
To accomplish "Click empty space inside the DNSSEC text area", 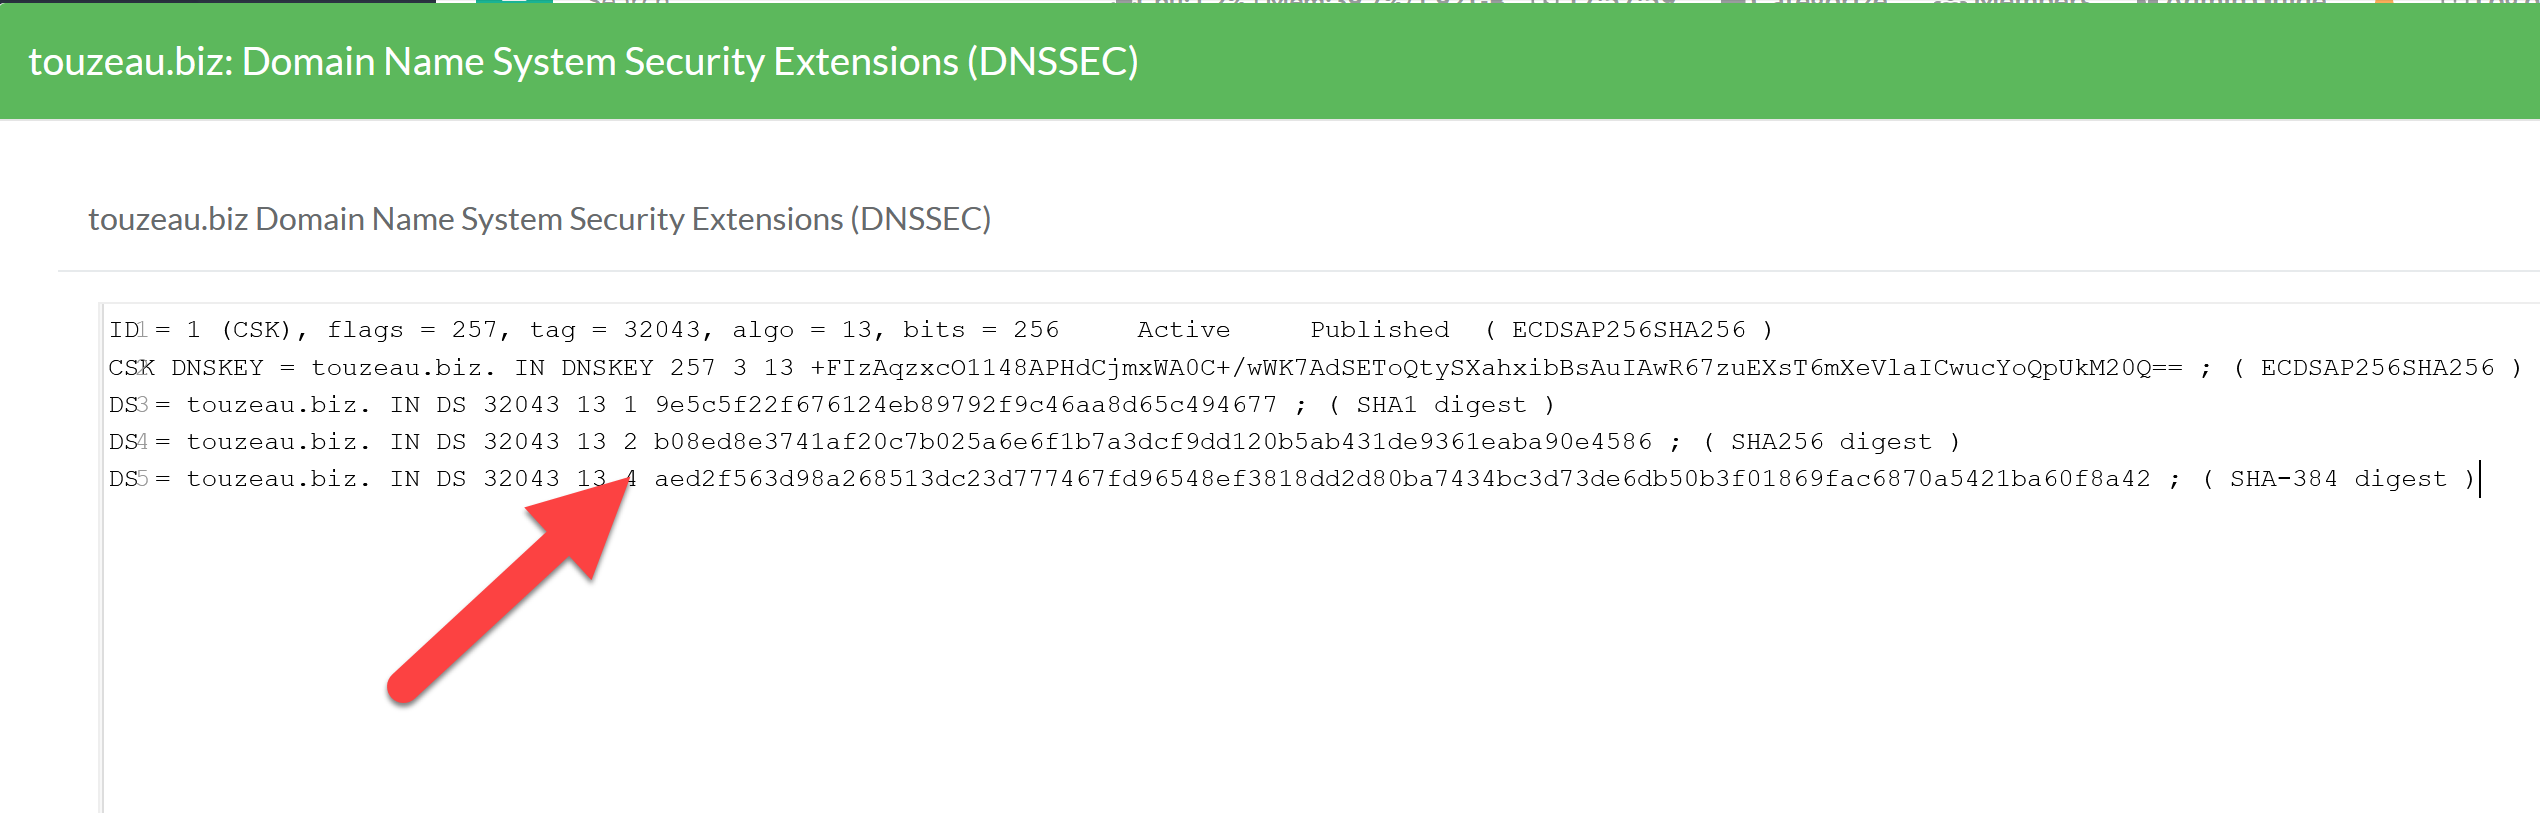I will (x=1300, y=650).
